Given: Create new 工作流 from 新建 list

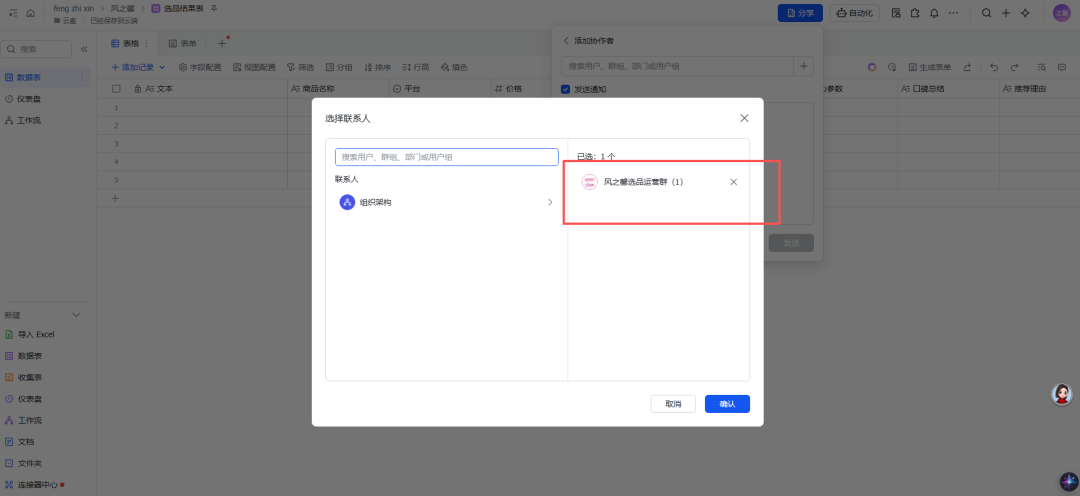Looking at the screenshot, I should [x=30, y=420].
